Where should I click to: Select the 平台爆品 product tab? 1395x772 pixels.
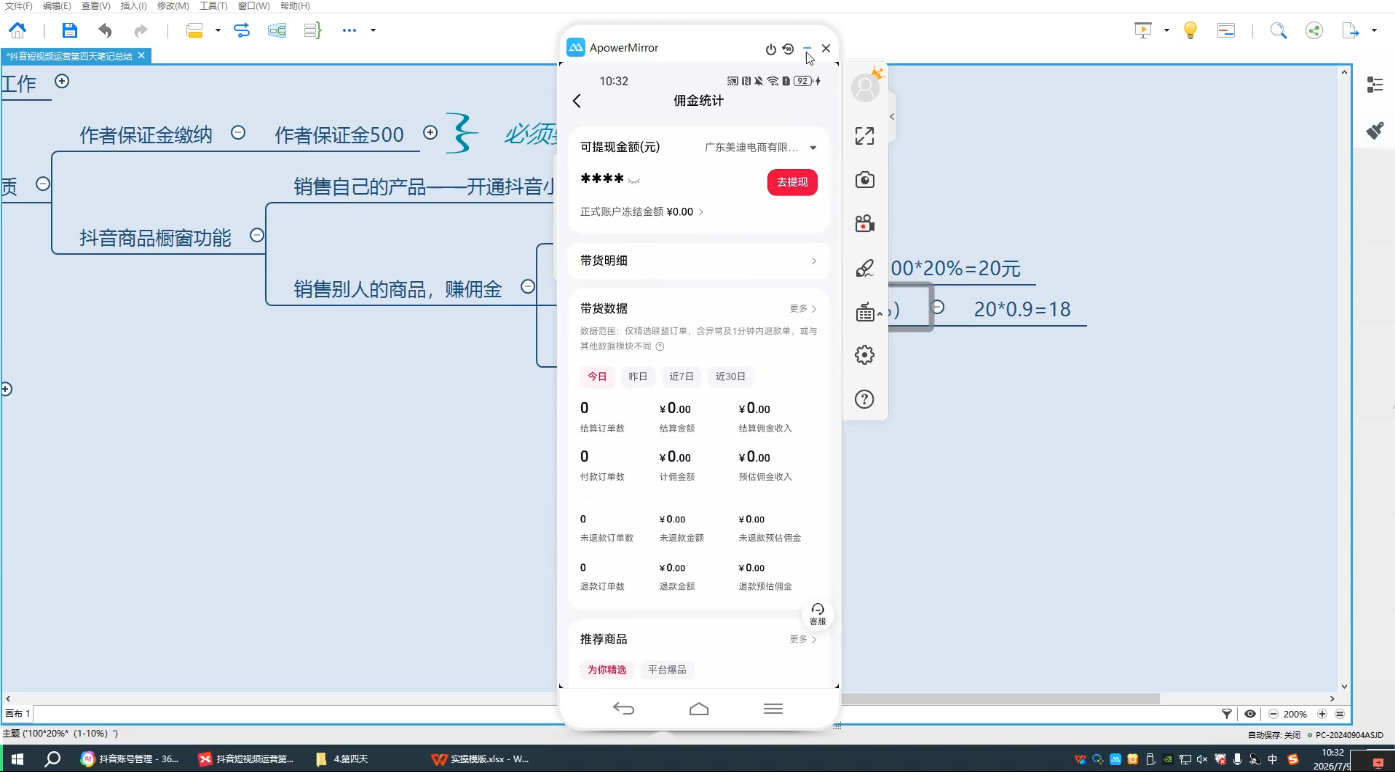point(667,670)
